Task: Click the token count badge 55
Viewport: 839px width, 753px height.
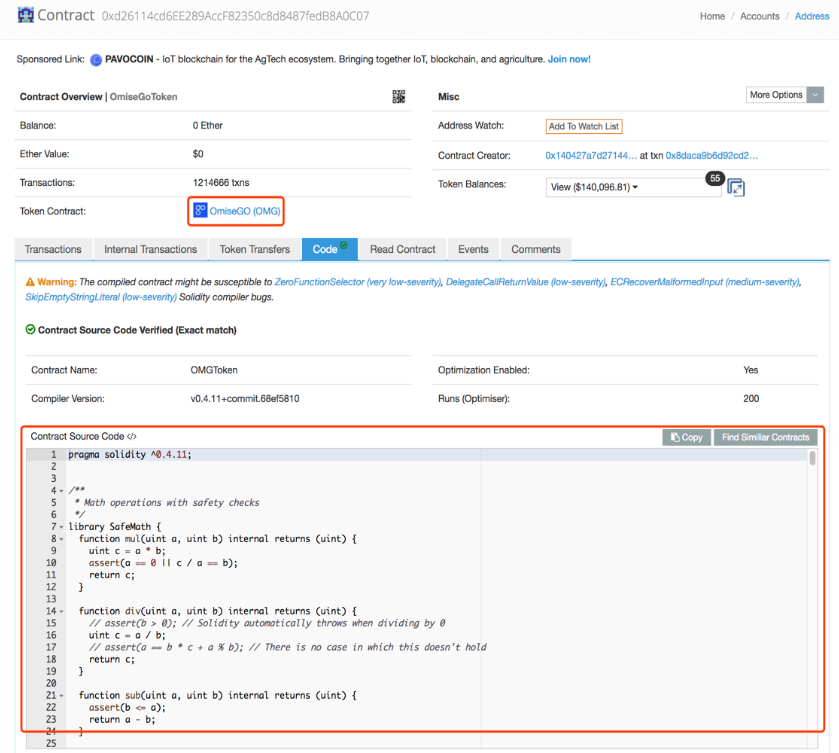Action: [x=714, y=177]
